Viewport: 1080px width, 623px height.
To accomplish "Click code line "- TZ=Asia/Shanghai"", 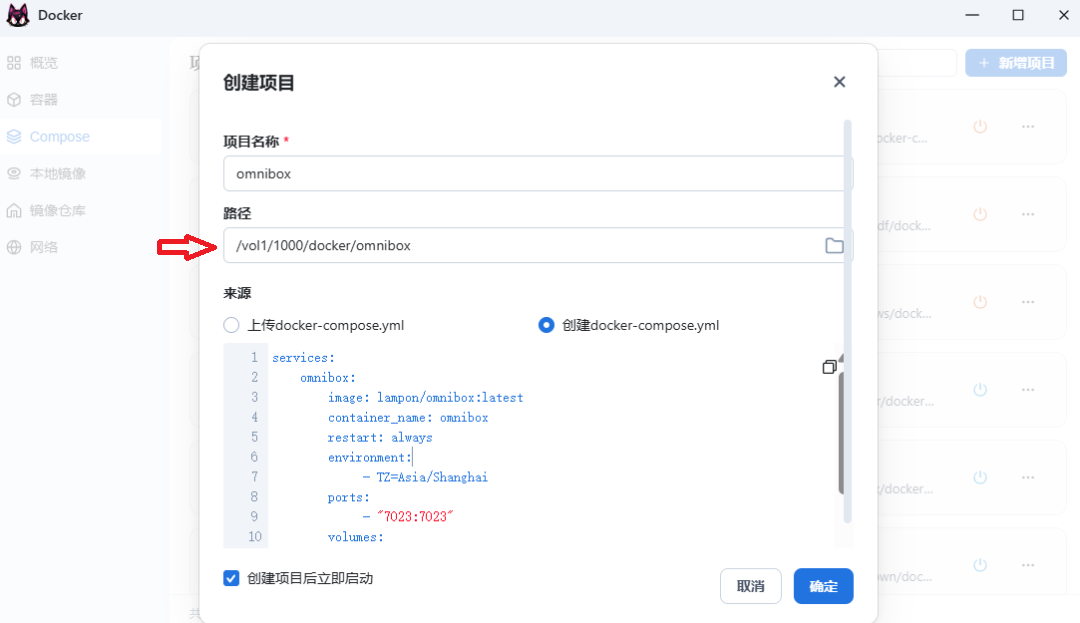I will point(425,477).
